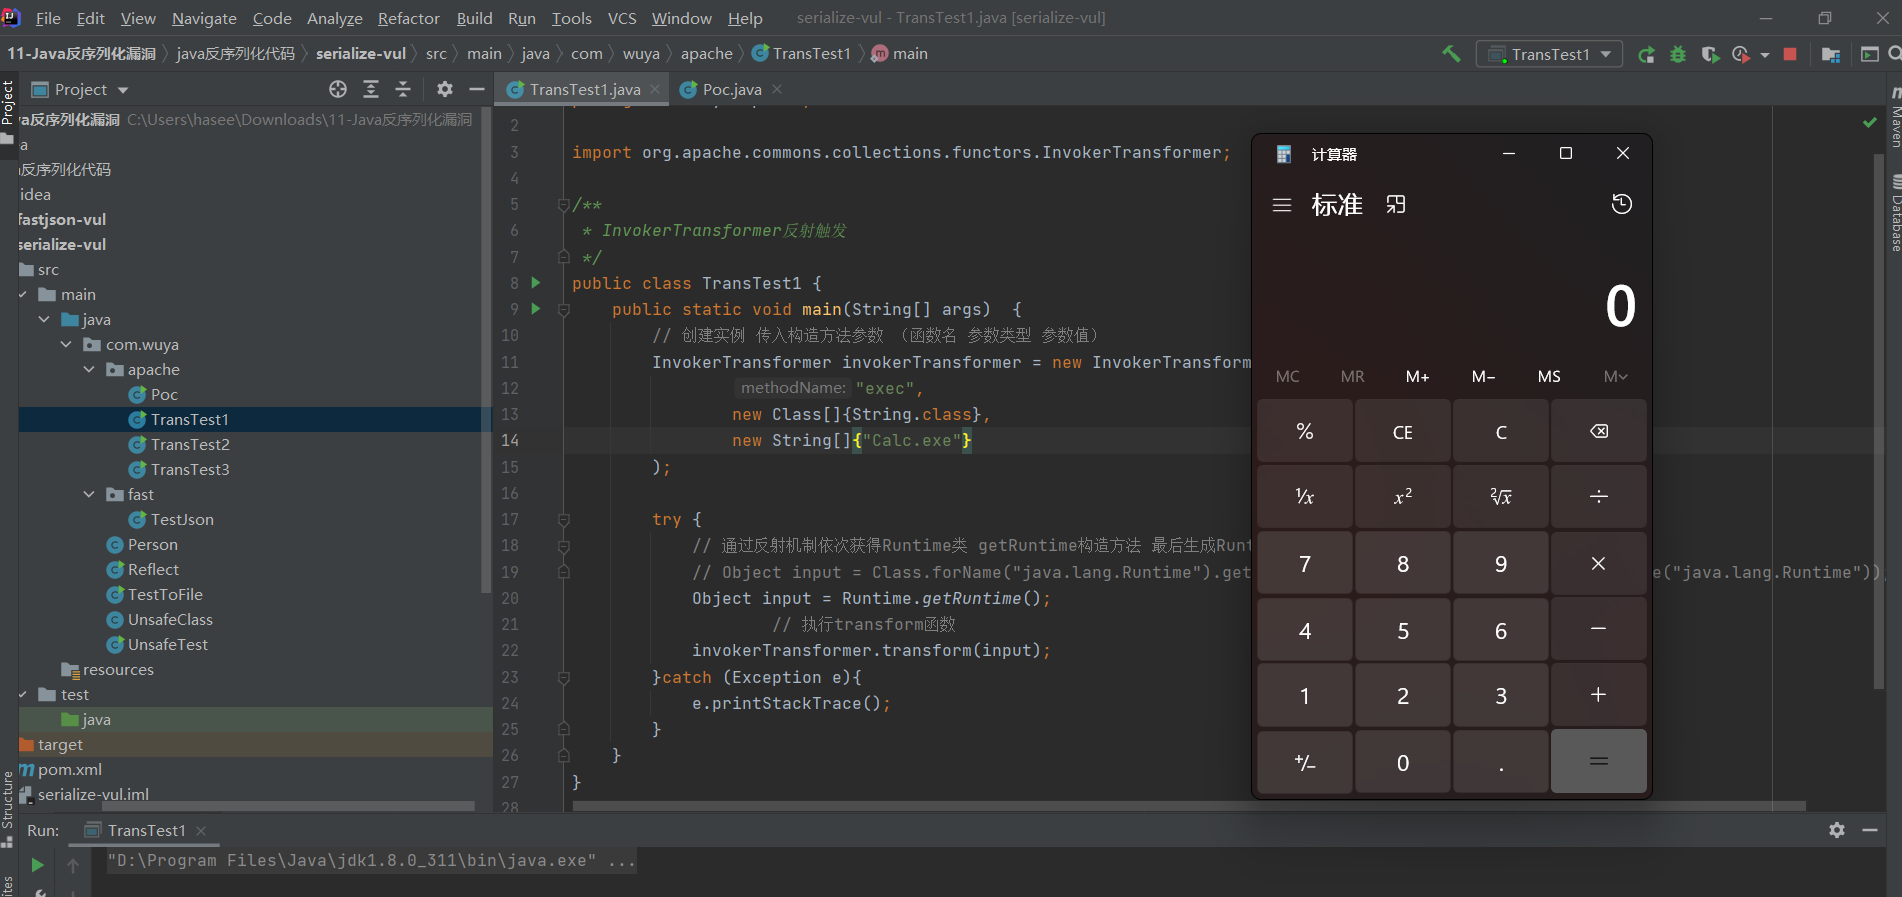Open Project panel settings gear

click(x=445, y=89)
